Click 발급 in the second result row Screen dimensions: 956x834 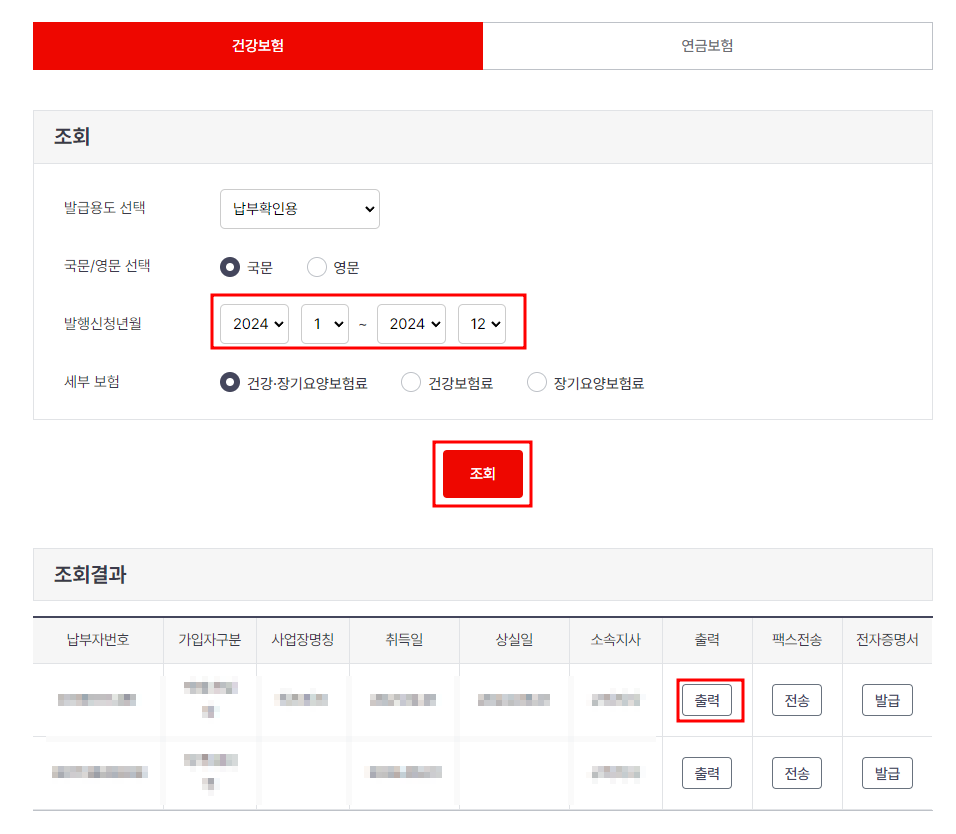tap(886, 772)
